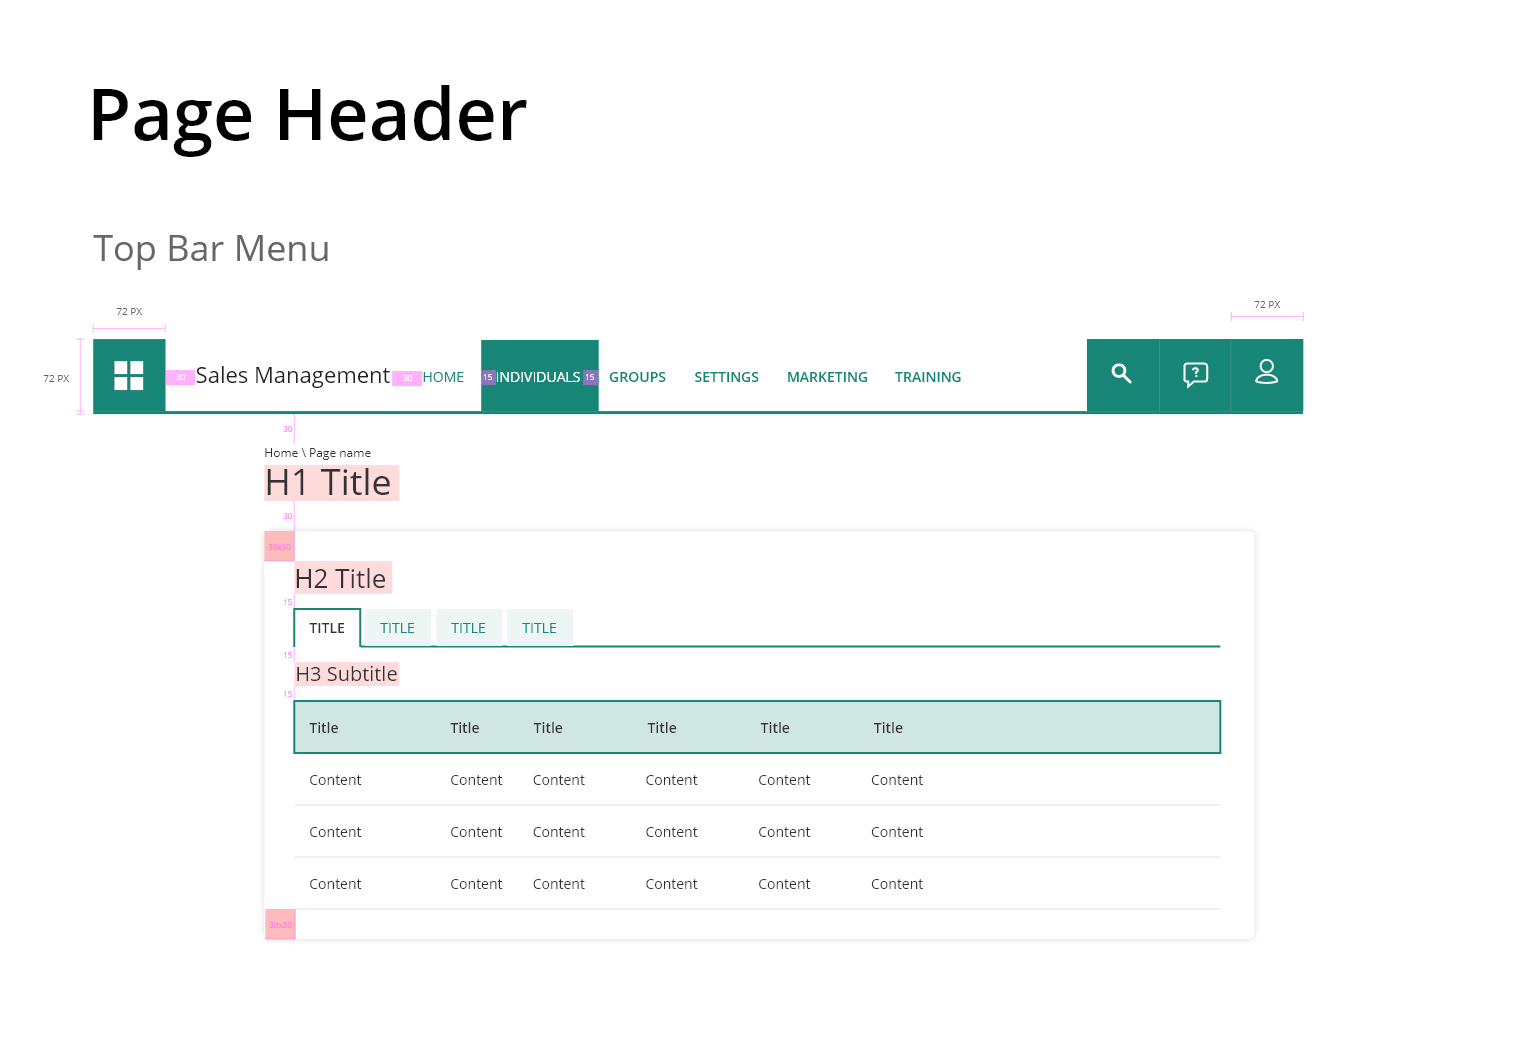Open the TRAINING menu item

tap(928, 377)
